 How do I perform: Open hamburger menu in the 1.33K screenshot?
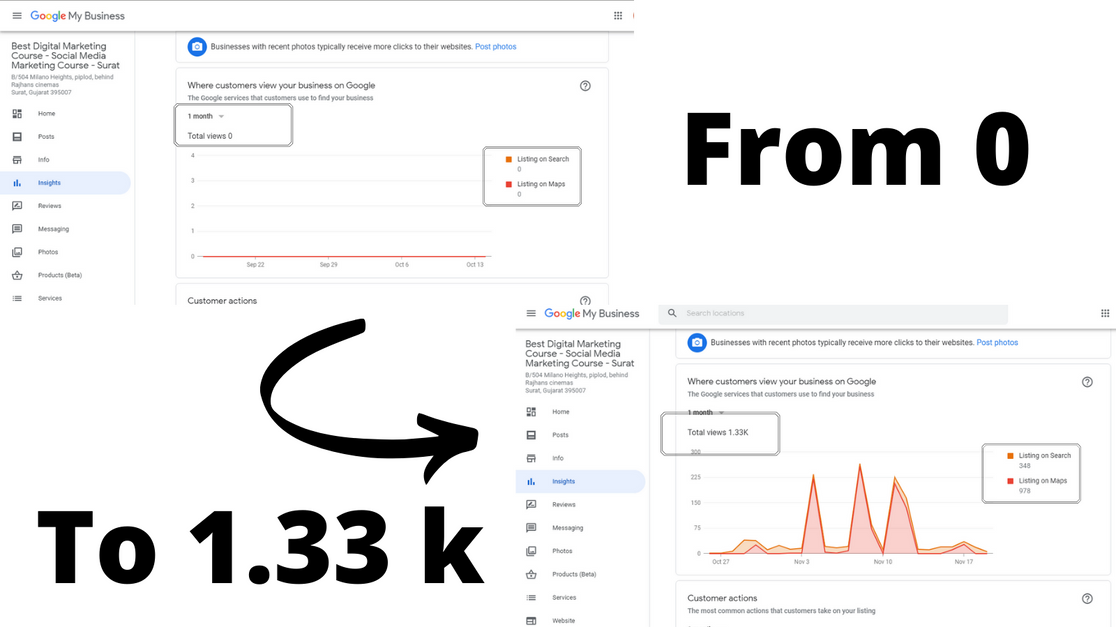point(531,313)
